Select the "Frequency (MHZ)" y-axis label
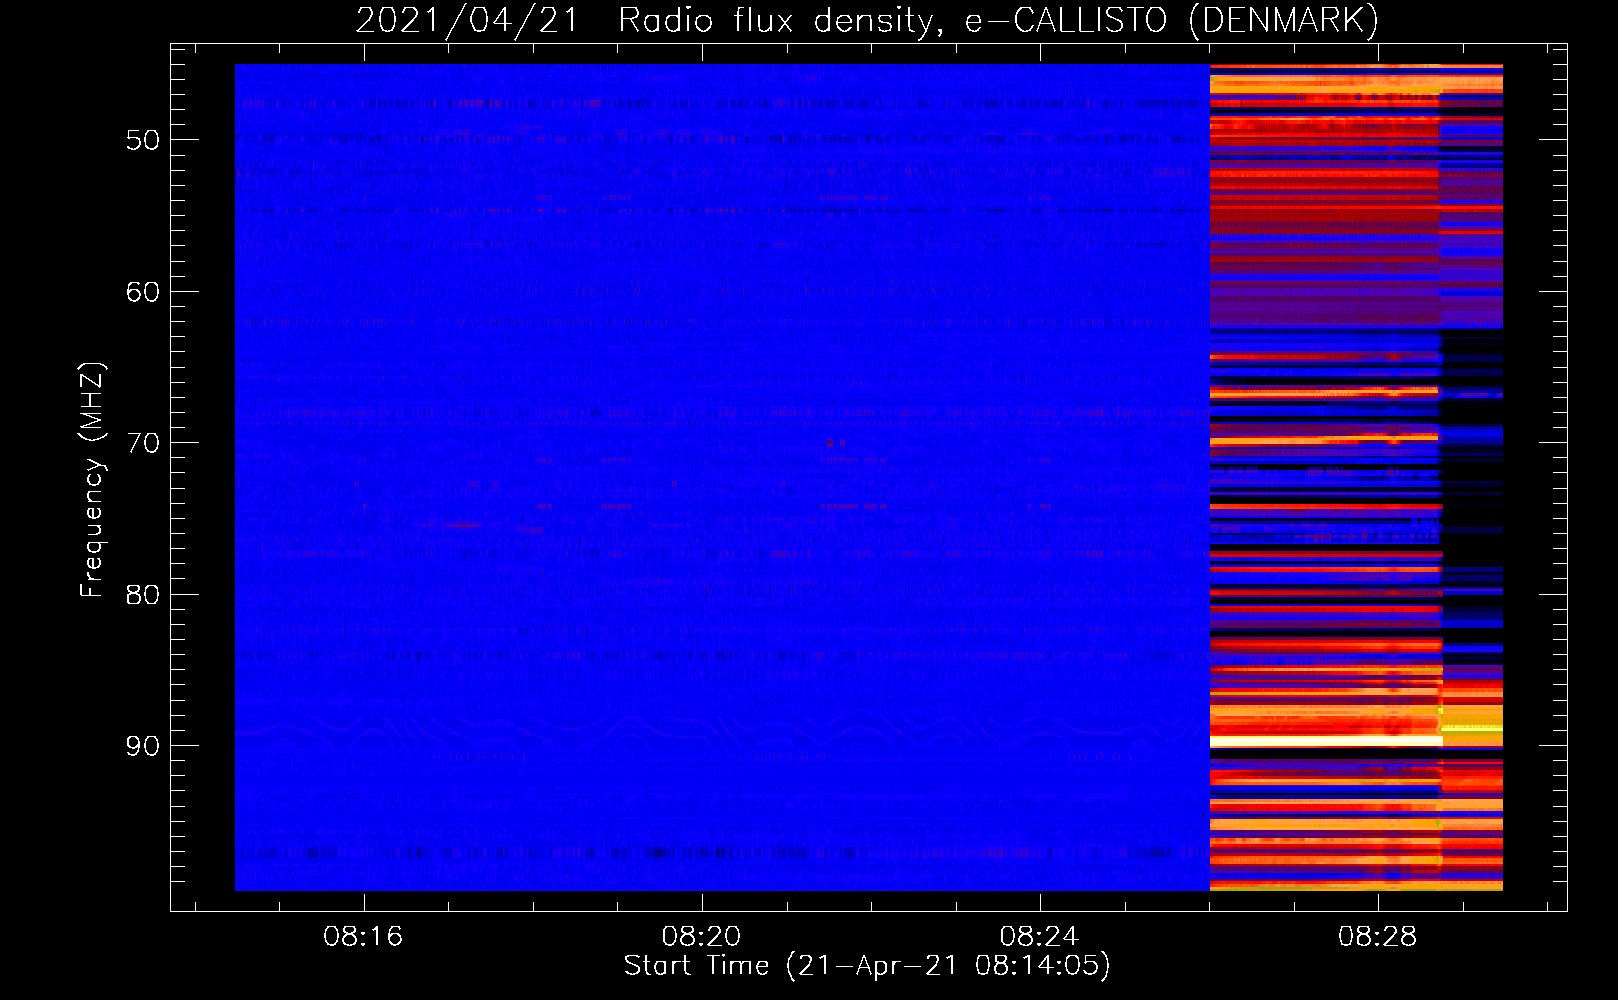The width and height of the screenshot is (1618, 1000). tap(92, 480)
